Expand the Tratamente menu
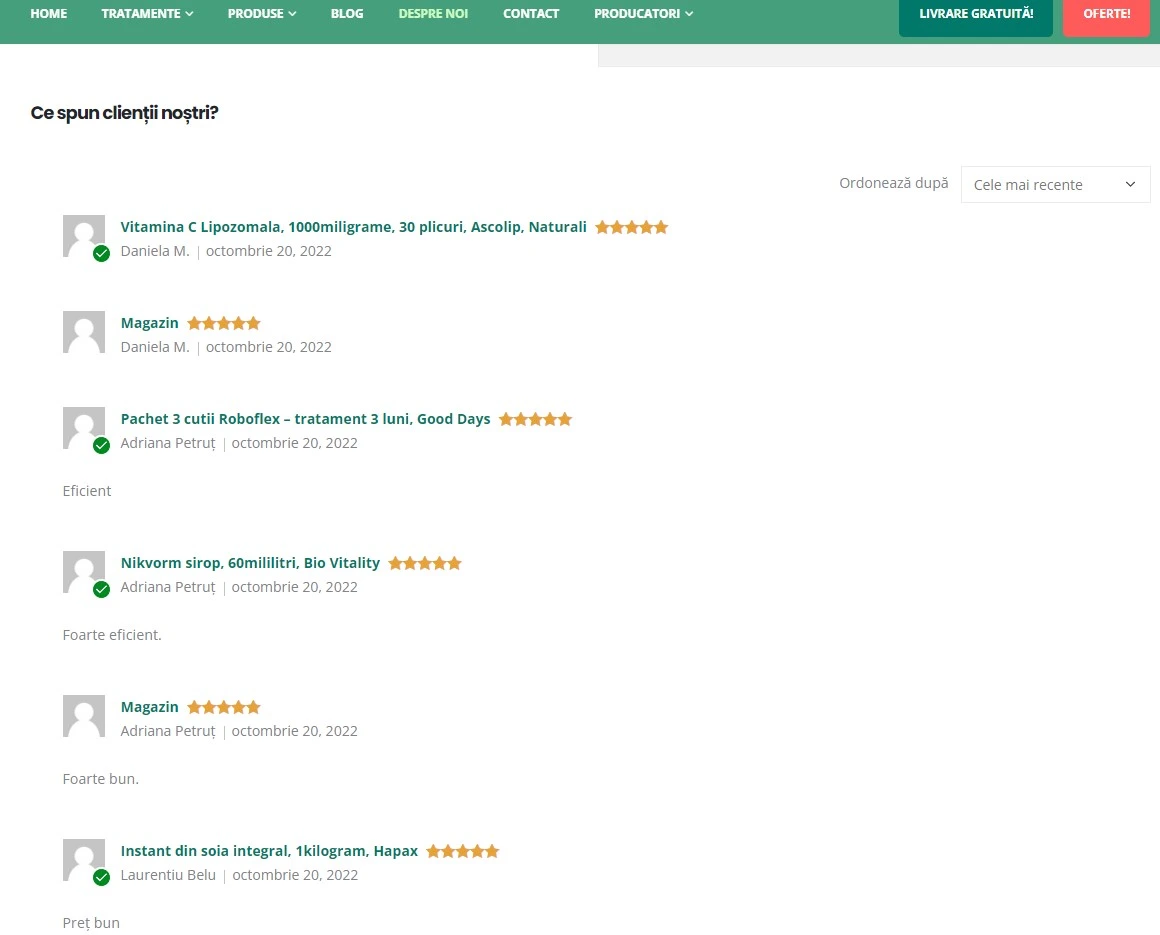Viewport: 1160px width, 935px height. (x=147, y=14)
